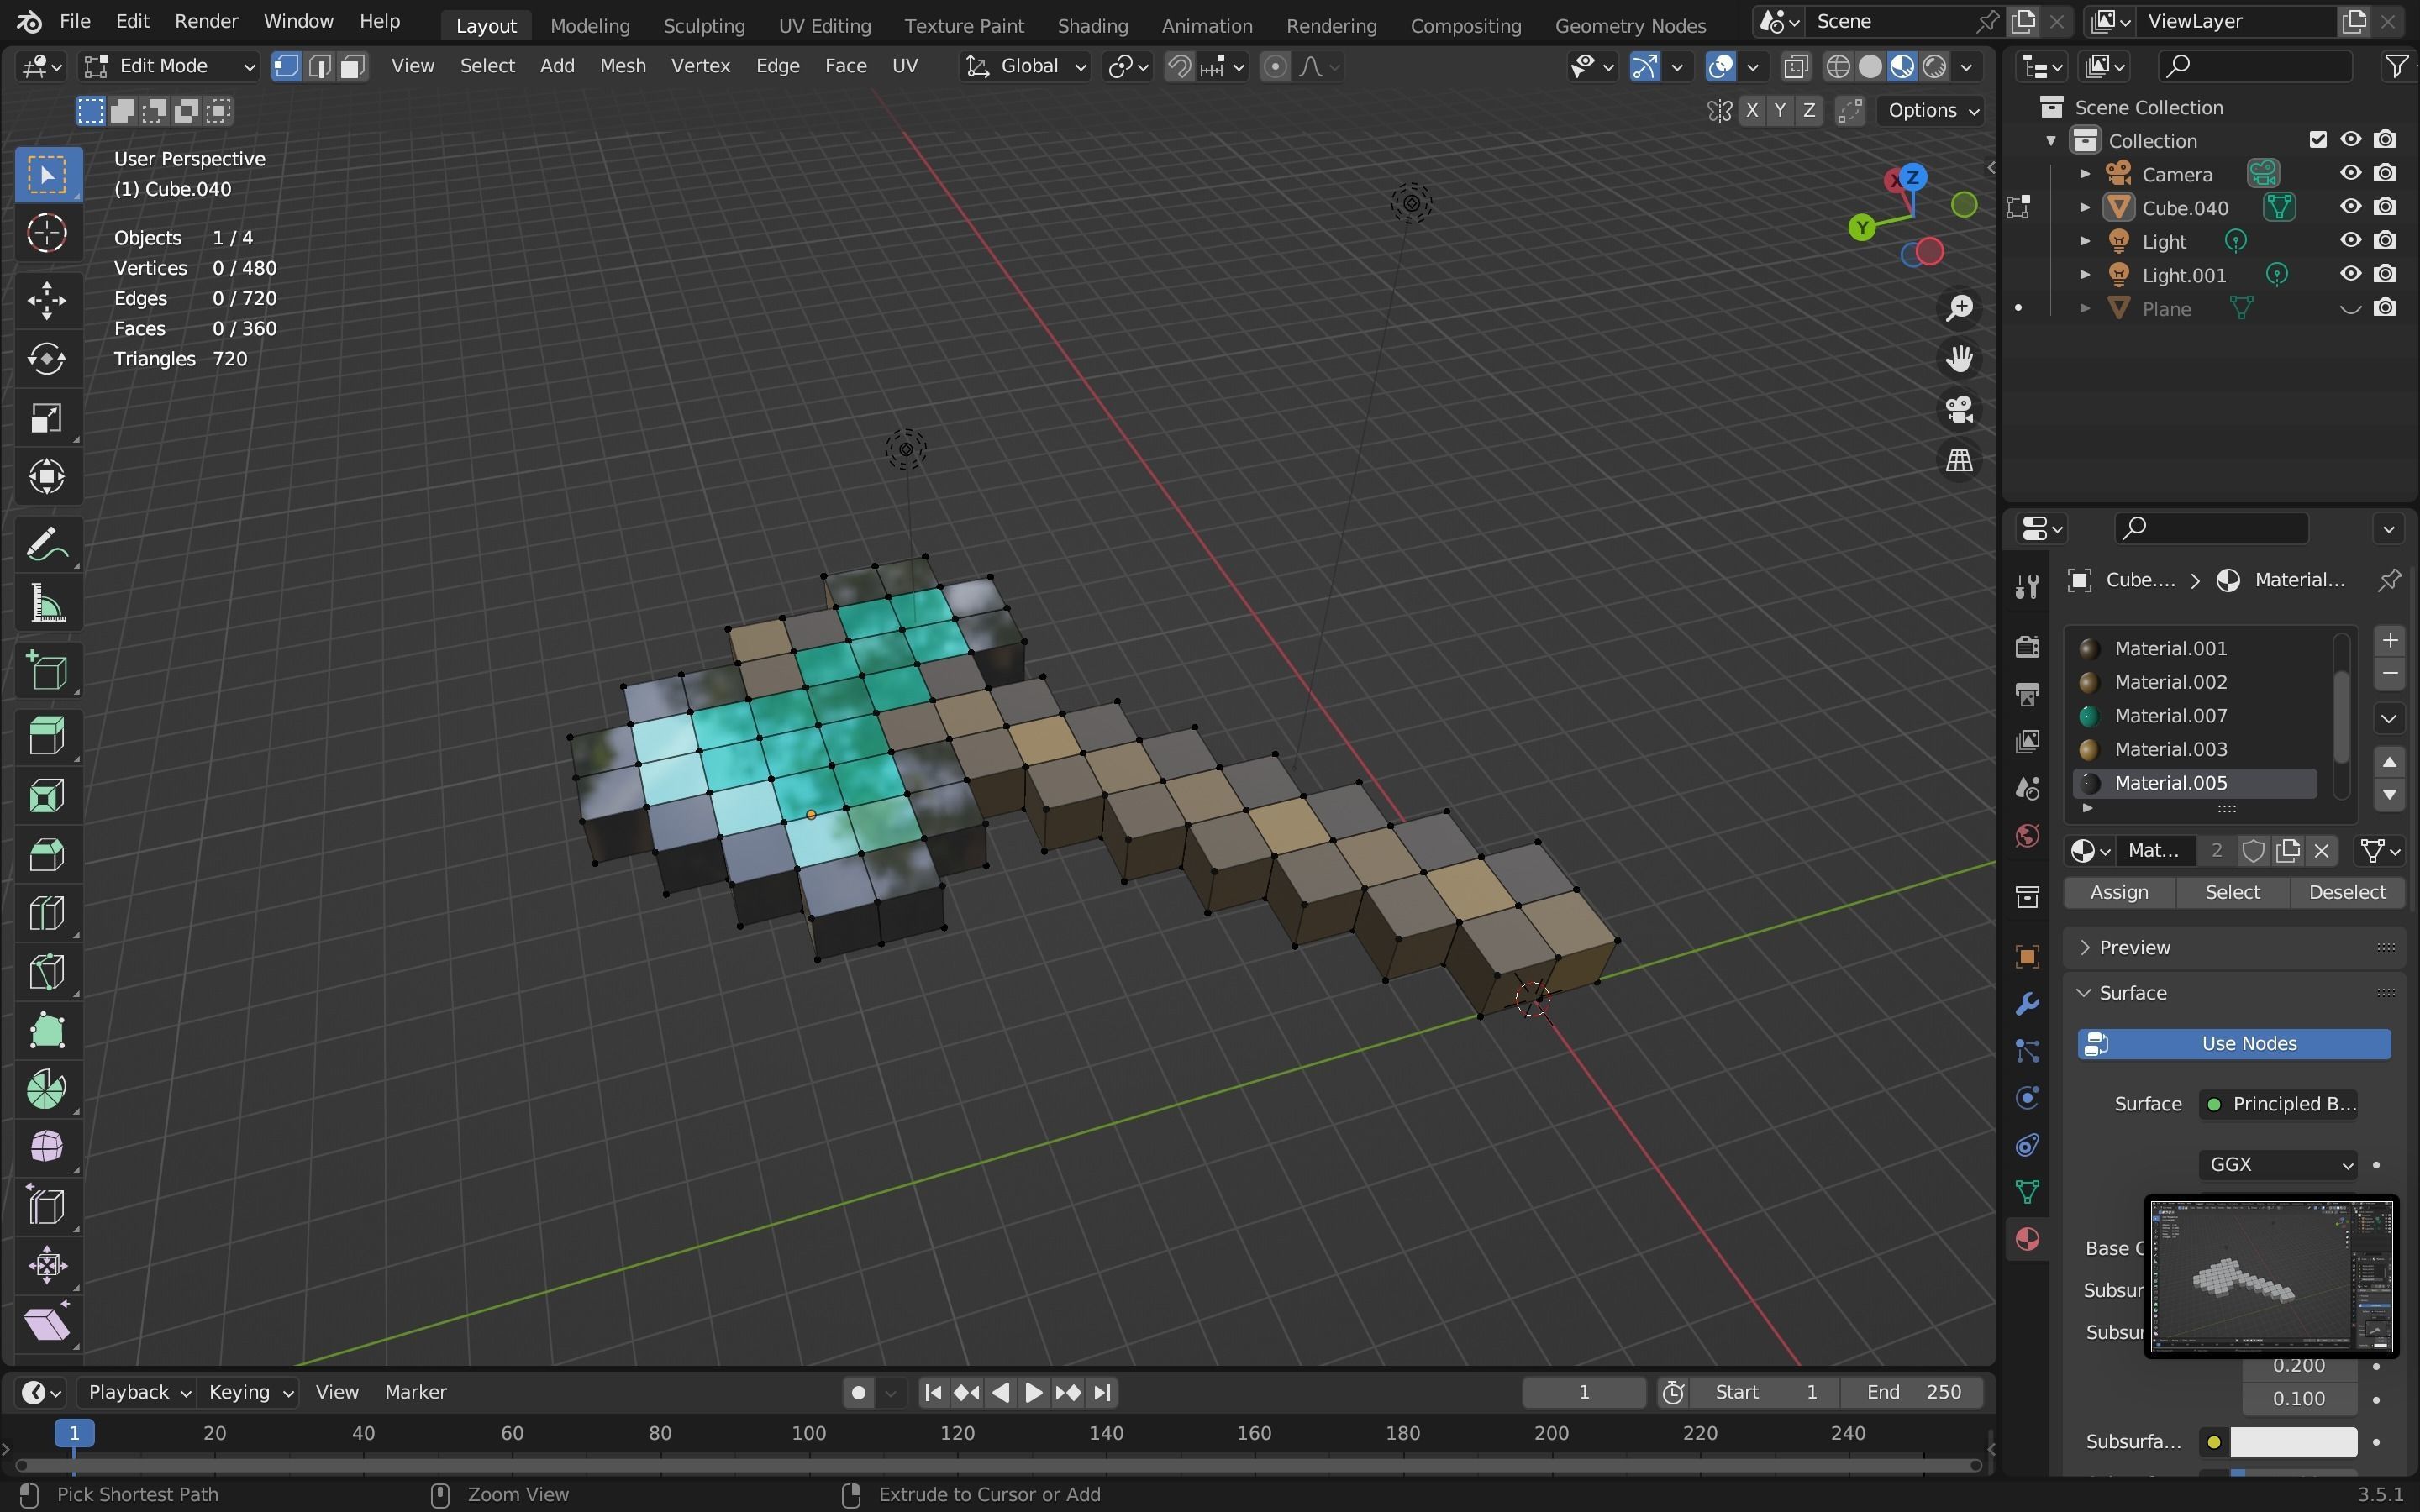The height and width of the screenshot is (1512, 2420).
Task: Open the Vertex menu
Action: click(x=700, y=66)
